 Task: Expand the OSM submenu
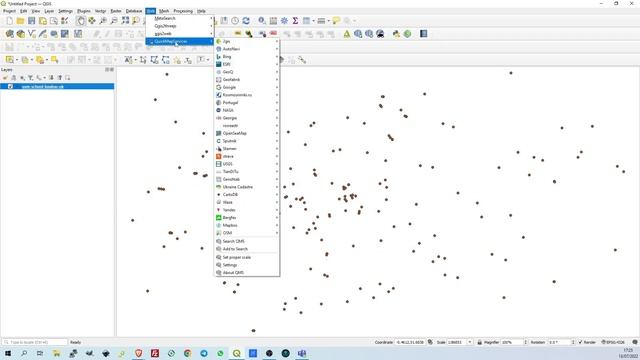point(247,233)
